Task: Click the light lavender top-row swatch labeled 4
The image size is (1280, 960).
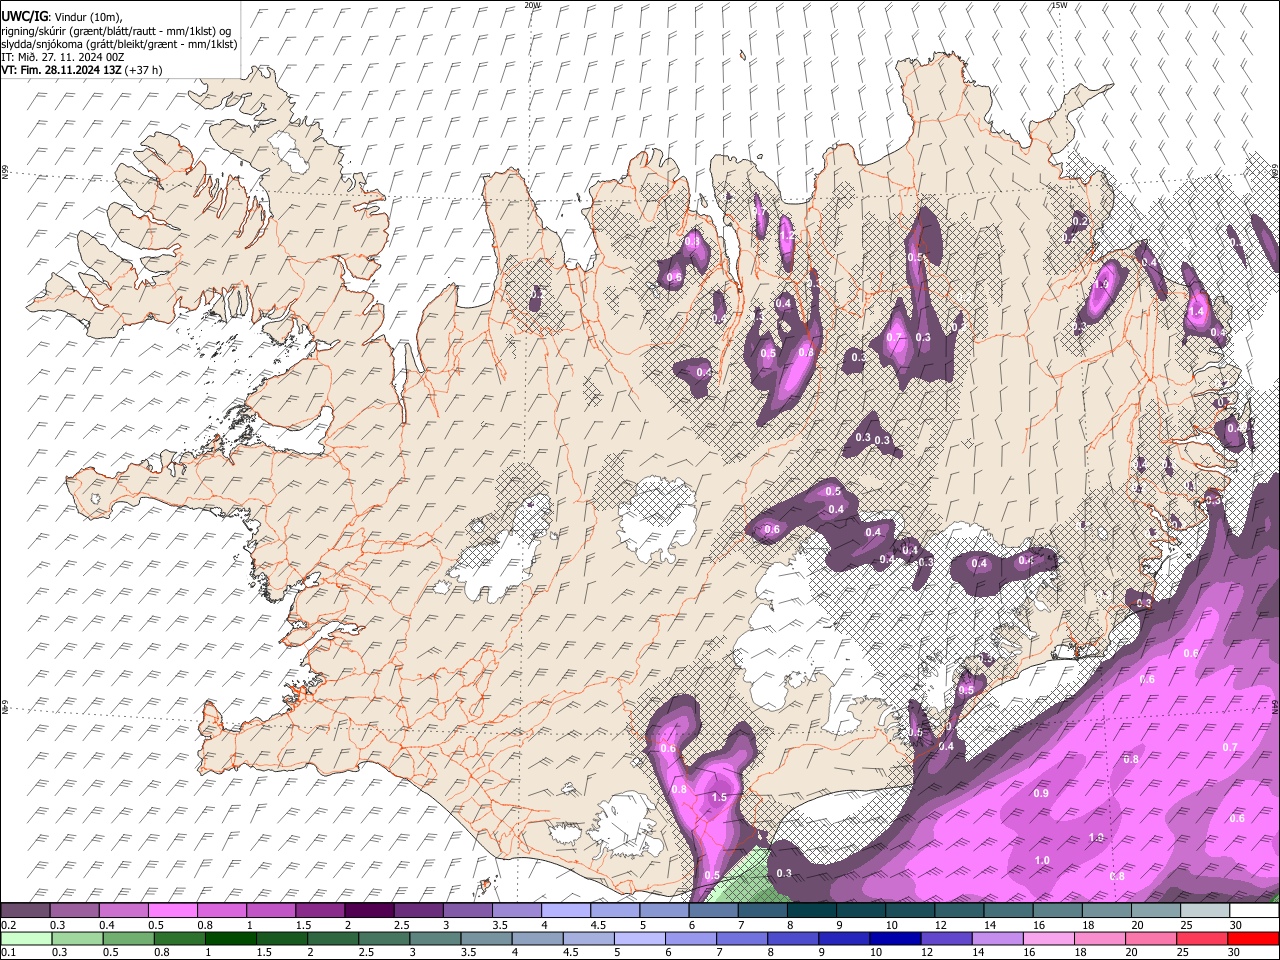Action: click(565, 911)
